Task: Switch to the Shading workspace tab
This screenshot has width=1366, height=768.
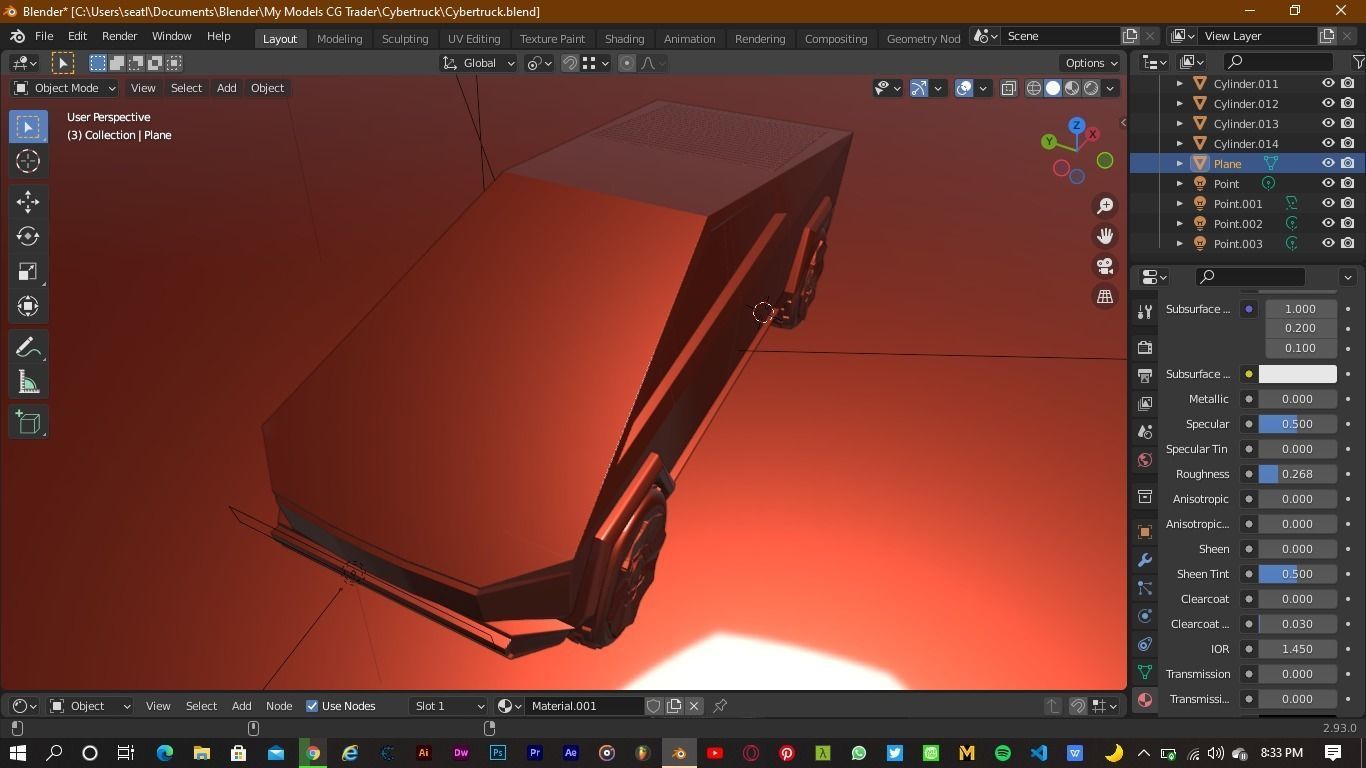Action: [x=624, y=38]
